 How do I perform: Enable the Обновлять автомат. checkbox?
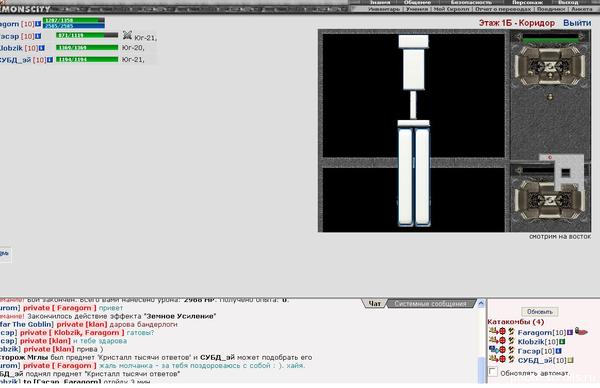(x=493, y=372)
